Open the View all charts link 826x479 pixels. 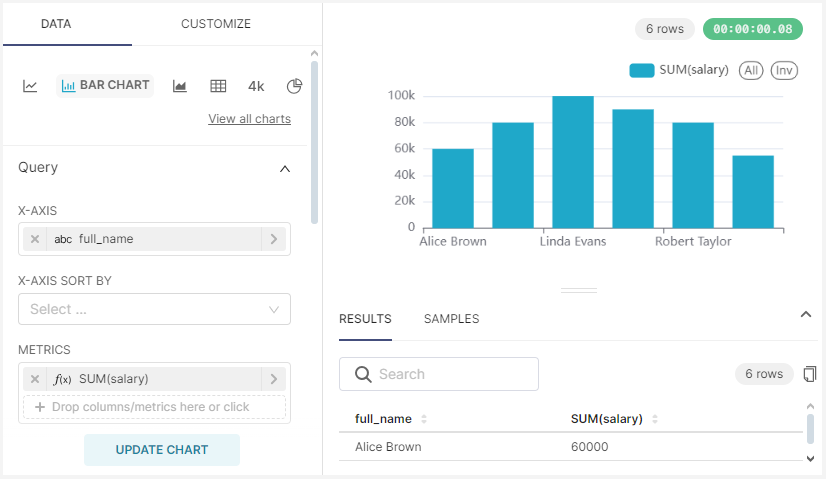pyautogui.click(x=249, y=119)
